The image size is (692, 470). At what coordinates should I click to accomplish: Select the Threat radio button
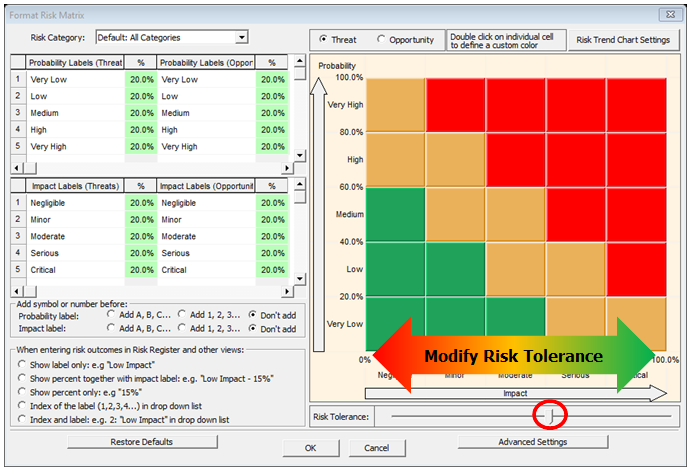click(323, 39)
